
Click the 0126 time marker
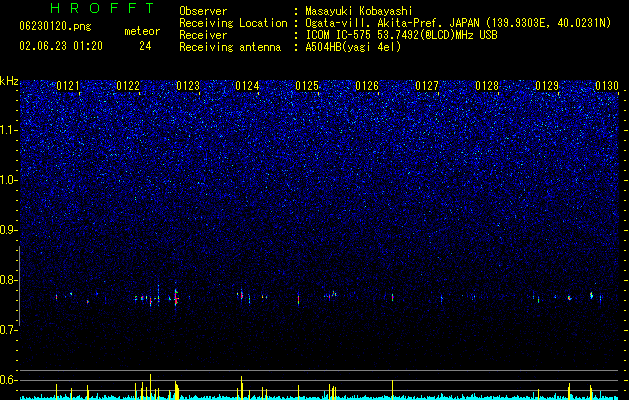pos(367,86)
